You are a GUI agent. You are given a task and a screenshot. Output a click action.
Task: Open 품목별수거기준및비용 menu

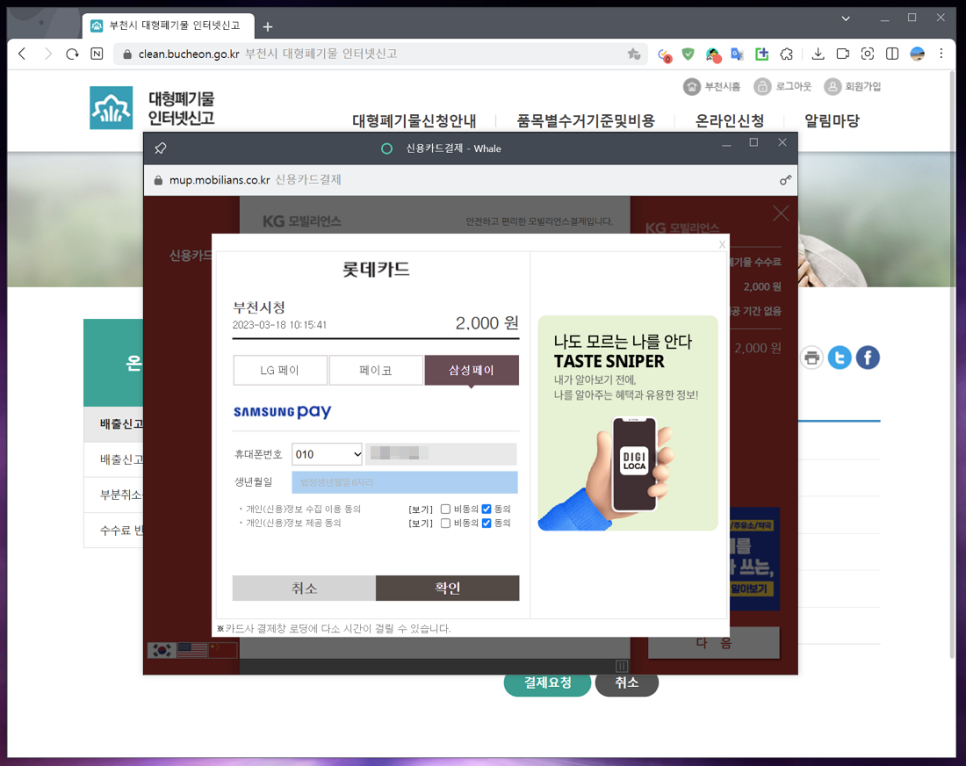585,121
